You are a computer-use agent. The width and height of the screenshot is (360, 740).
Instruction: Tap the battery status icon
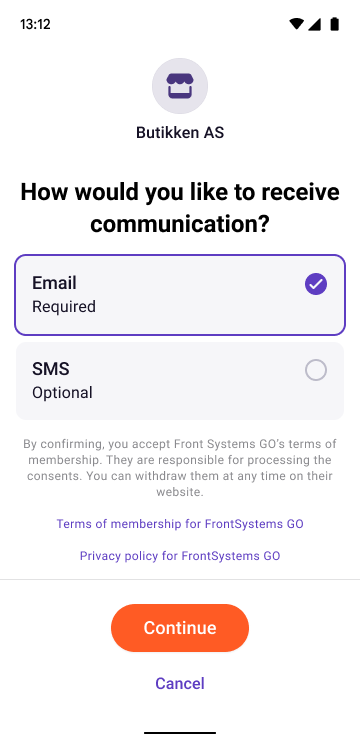click(335, 24)
